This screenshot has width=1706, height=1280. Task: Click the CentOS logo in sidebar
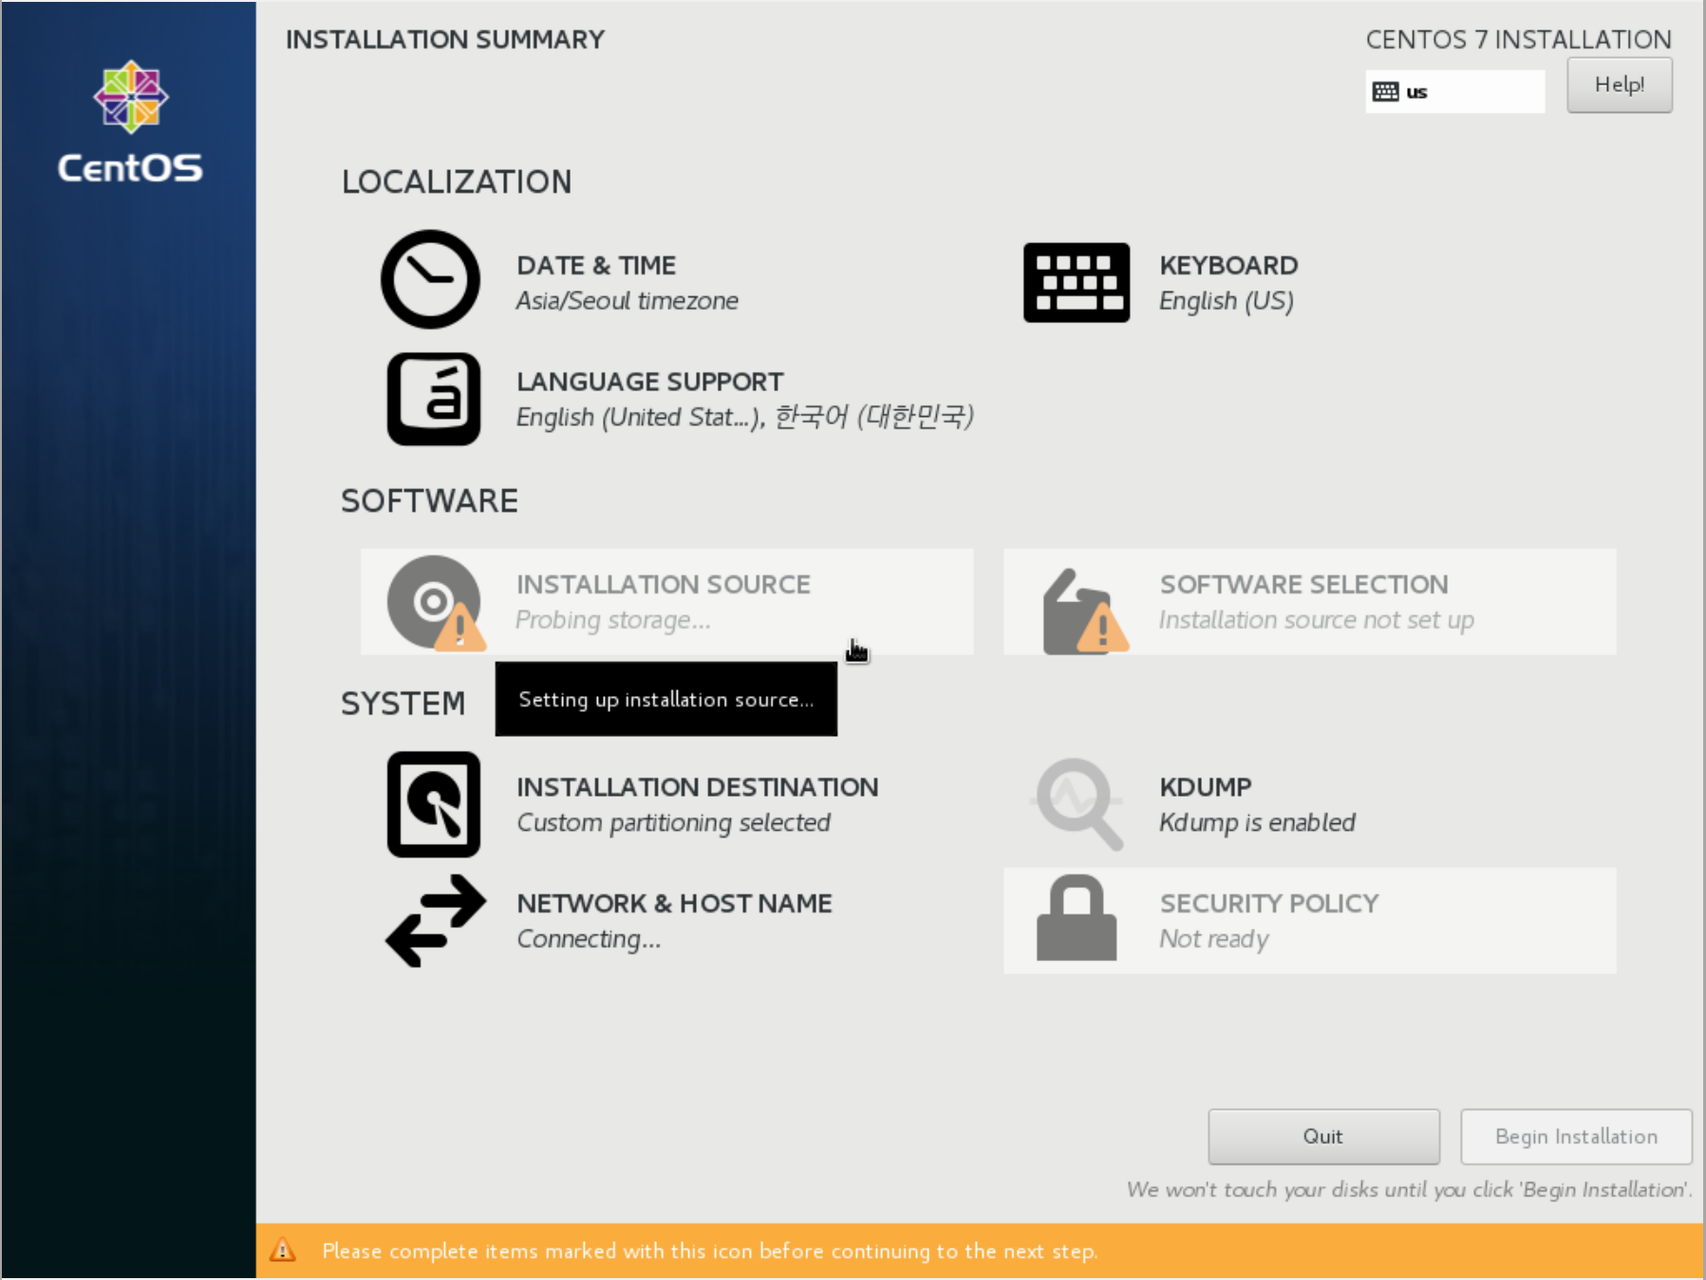coord(130,123)
